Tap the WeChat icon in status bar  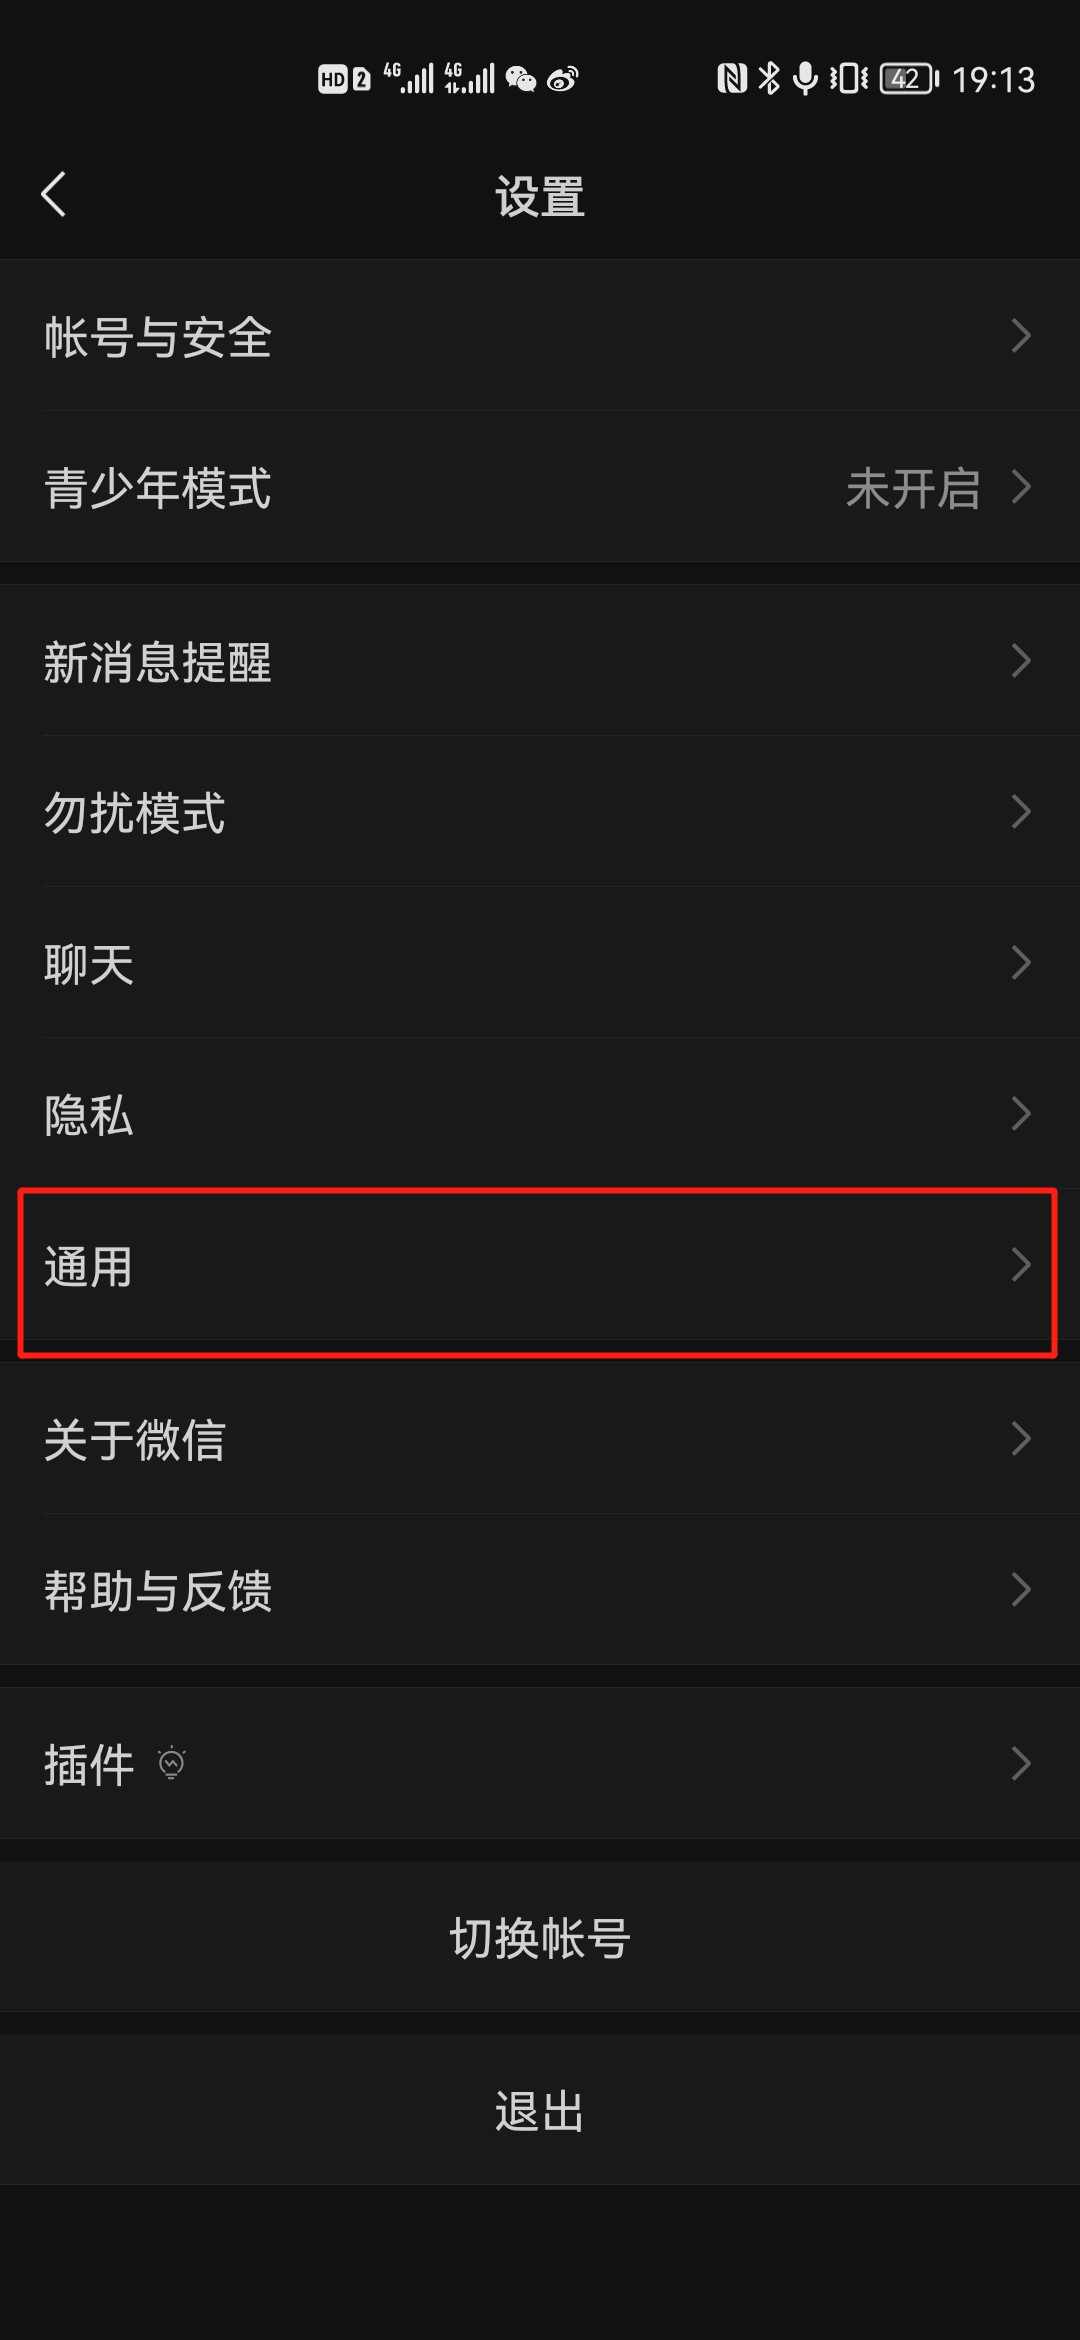pos(521,79)
